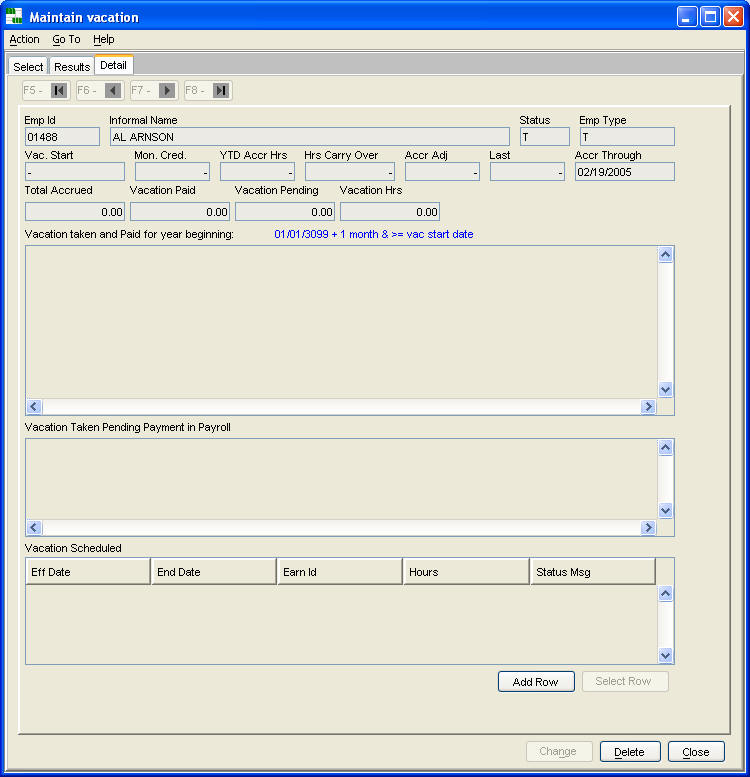Image resolution: width=750 pixels, height=777 pixels.
Task: Click the Maintain vacation application icon
Action: (x=14, y=16)
